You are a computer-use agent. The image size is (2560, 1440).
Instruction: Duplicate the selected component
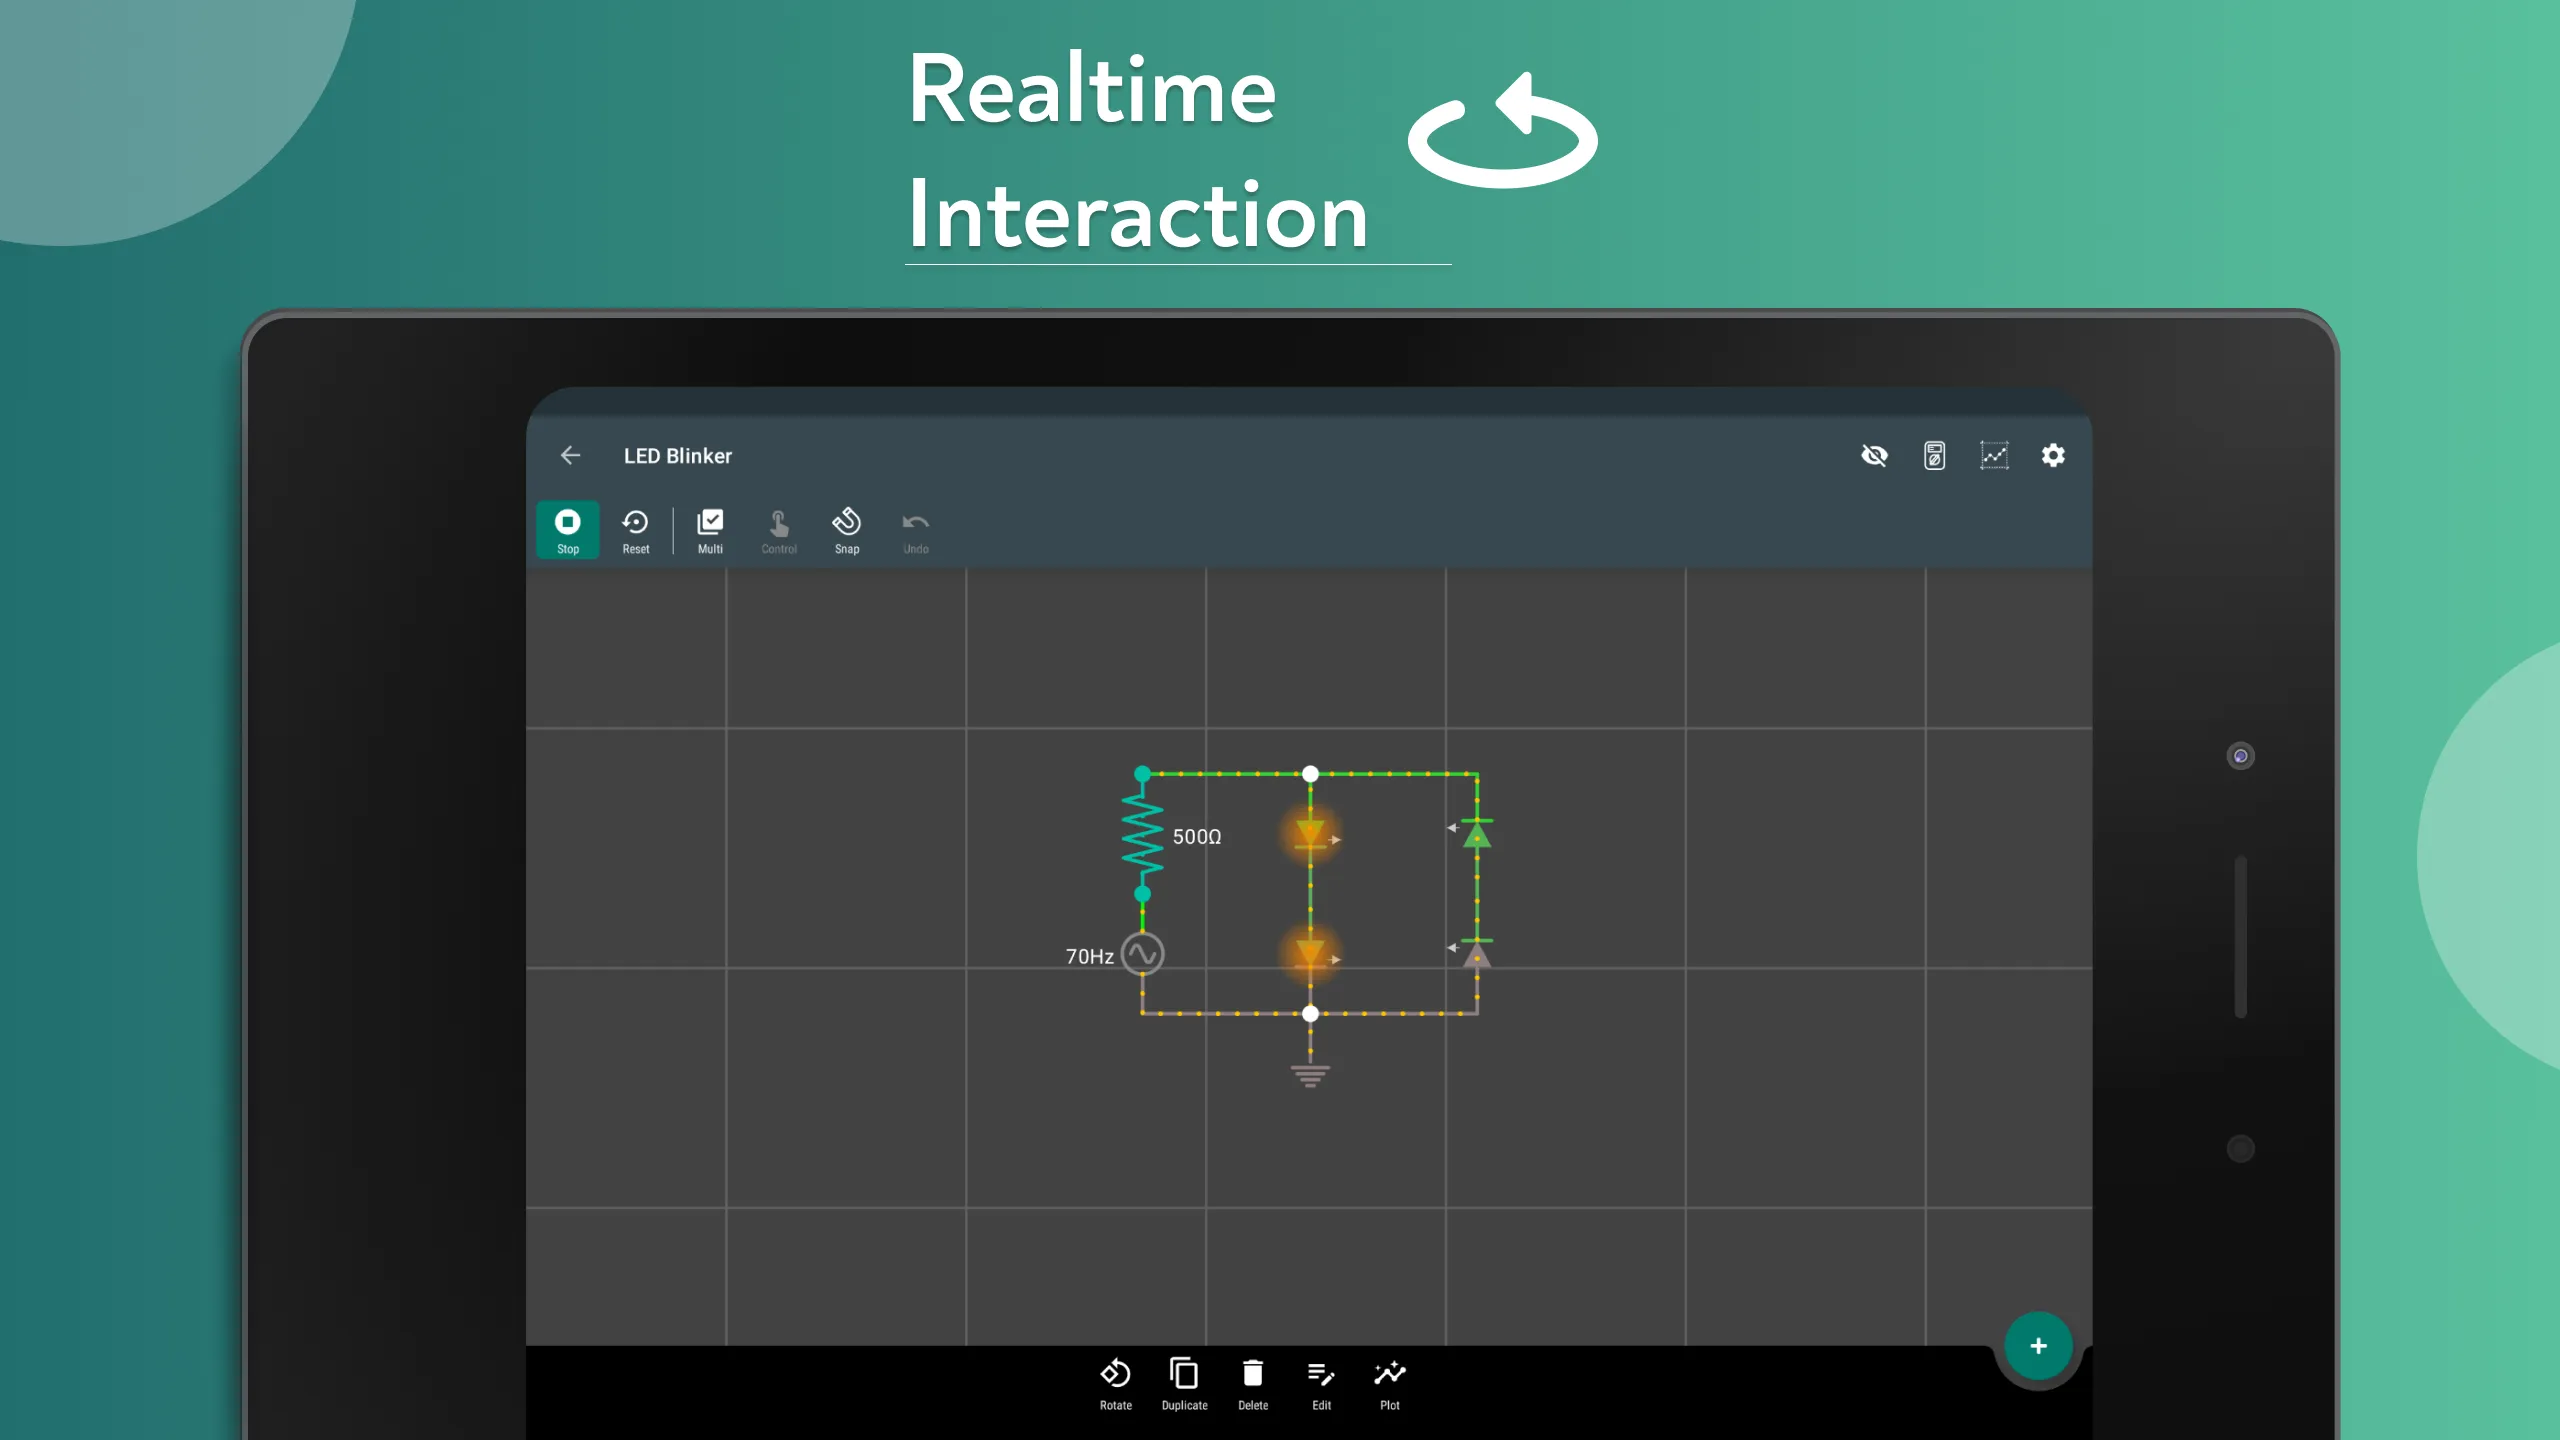tap(1184, 1384)
